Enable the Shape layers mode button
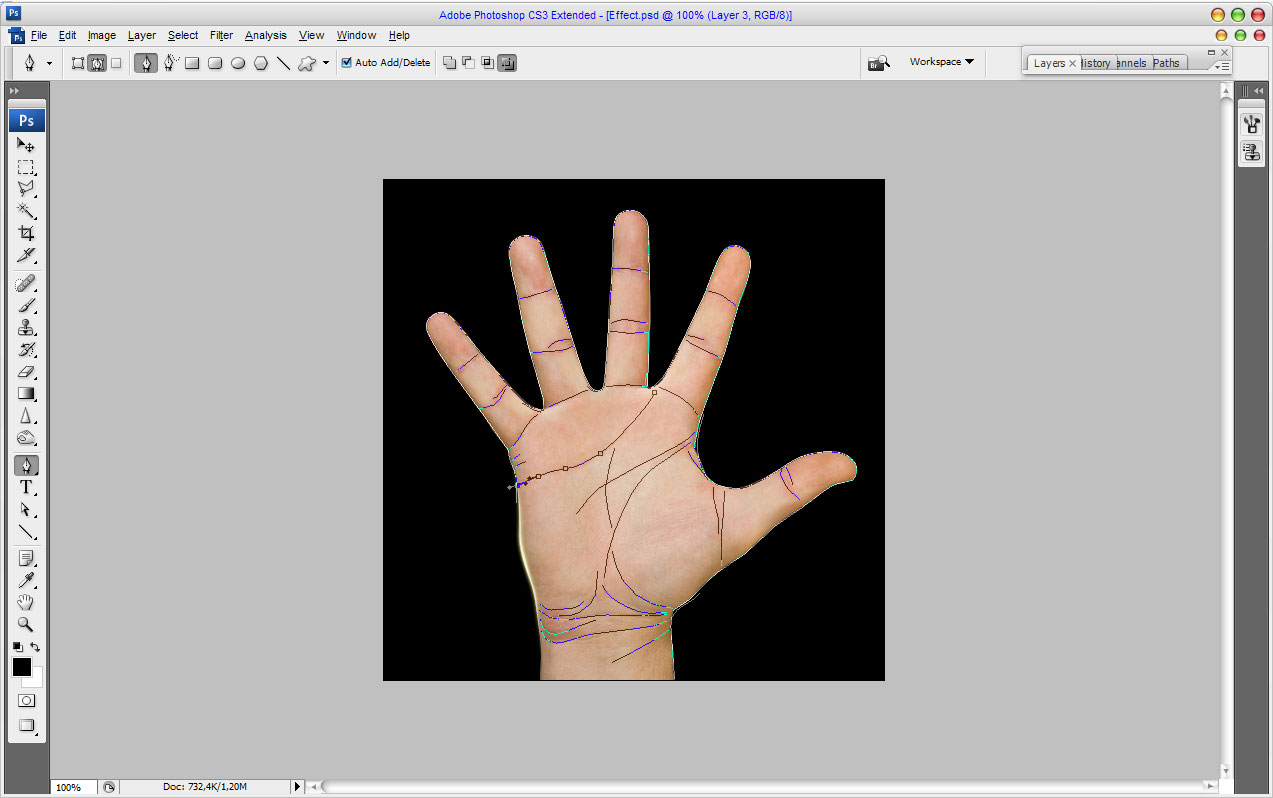 [78, 63]
